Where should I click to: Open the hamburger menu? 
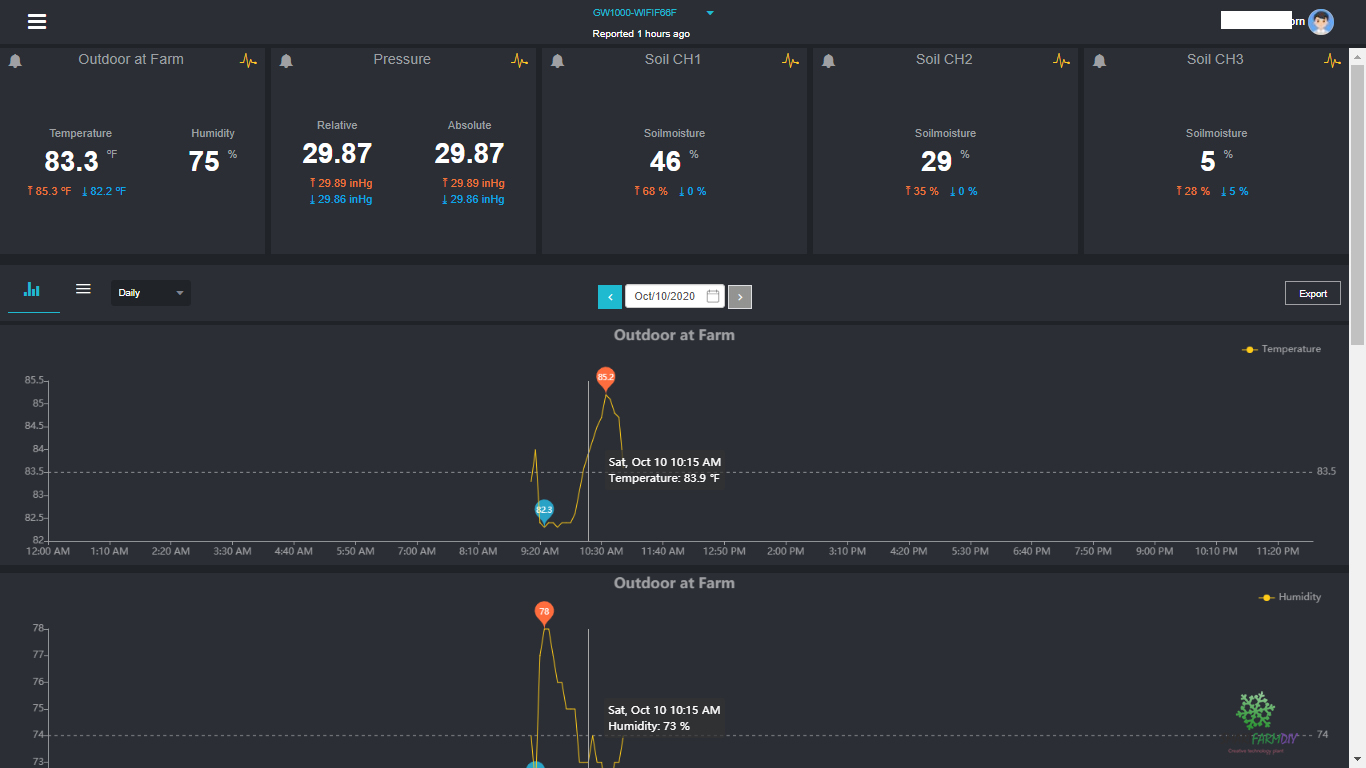tap(37, 22)
